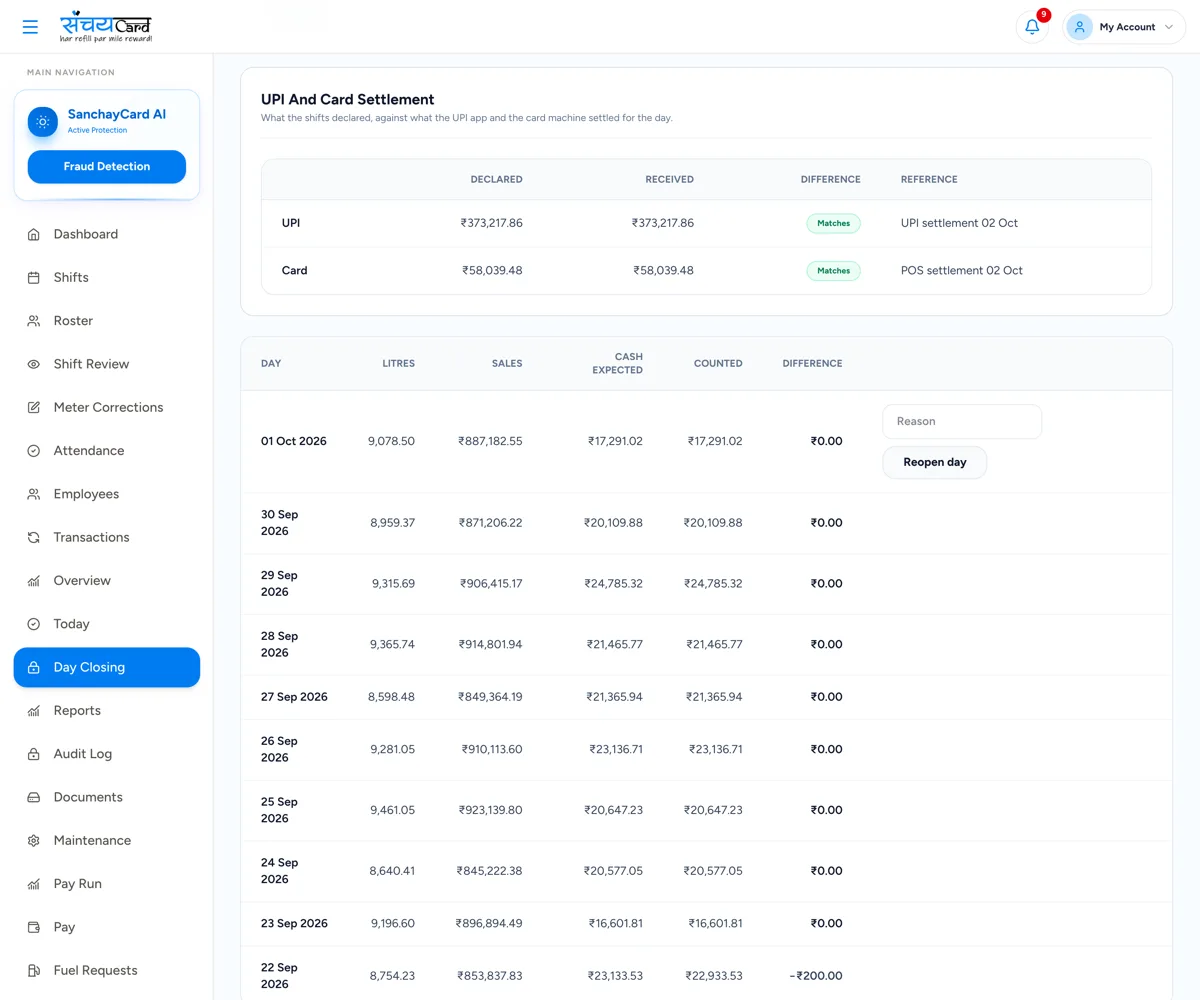Viewport: 1200px width, 1000px height.
Task: Click the 01 Oct 2026 day cell
Action: click(x=294, y=441)
